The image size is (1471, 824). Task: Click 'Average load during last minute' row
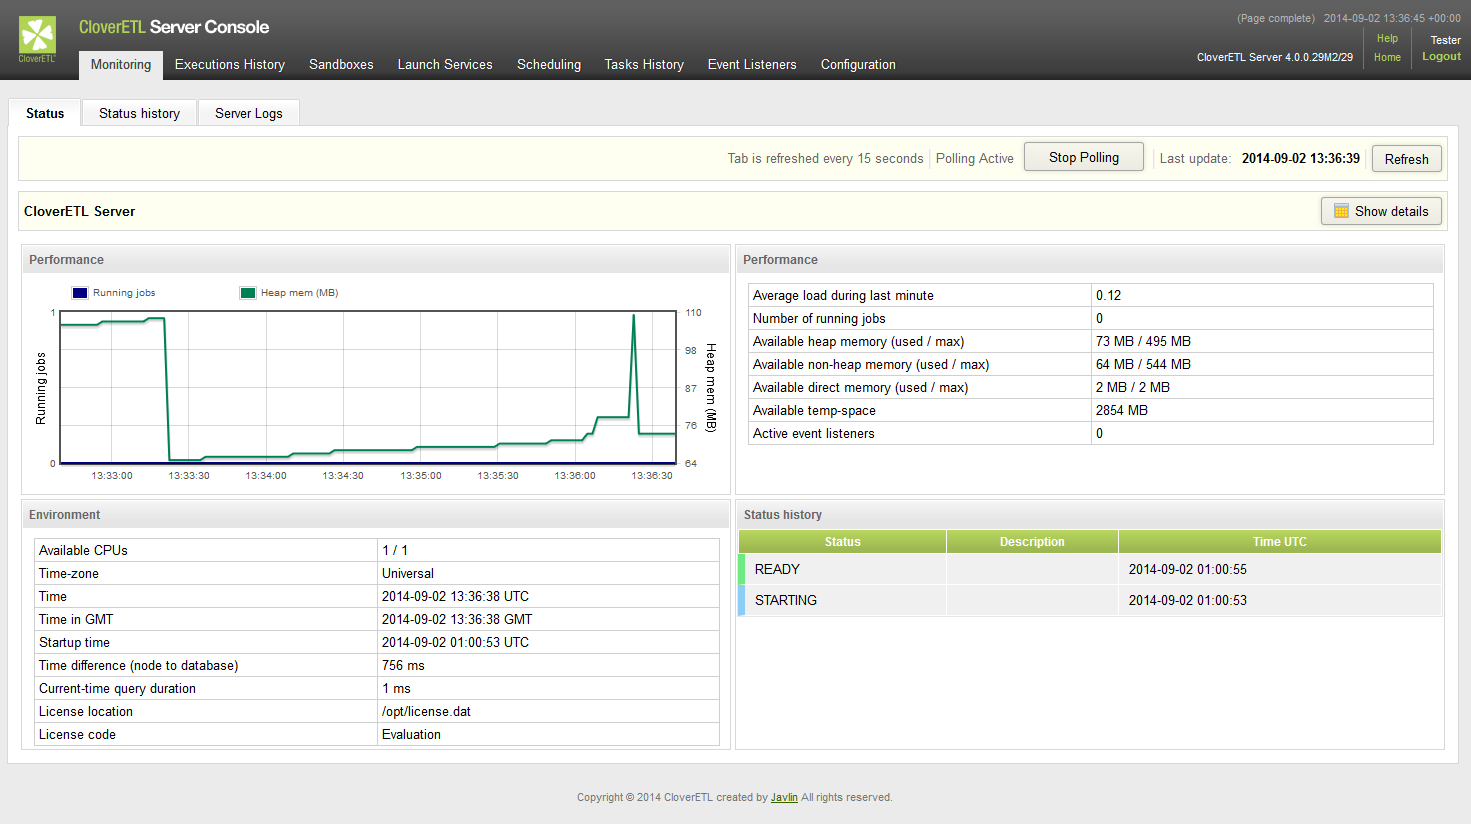tap(1091, 295)
